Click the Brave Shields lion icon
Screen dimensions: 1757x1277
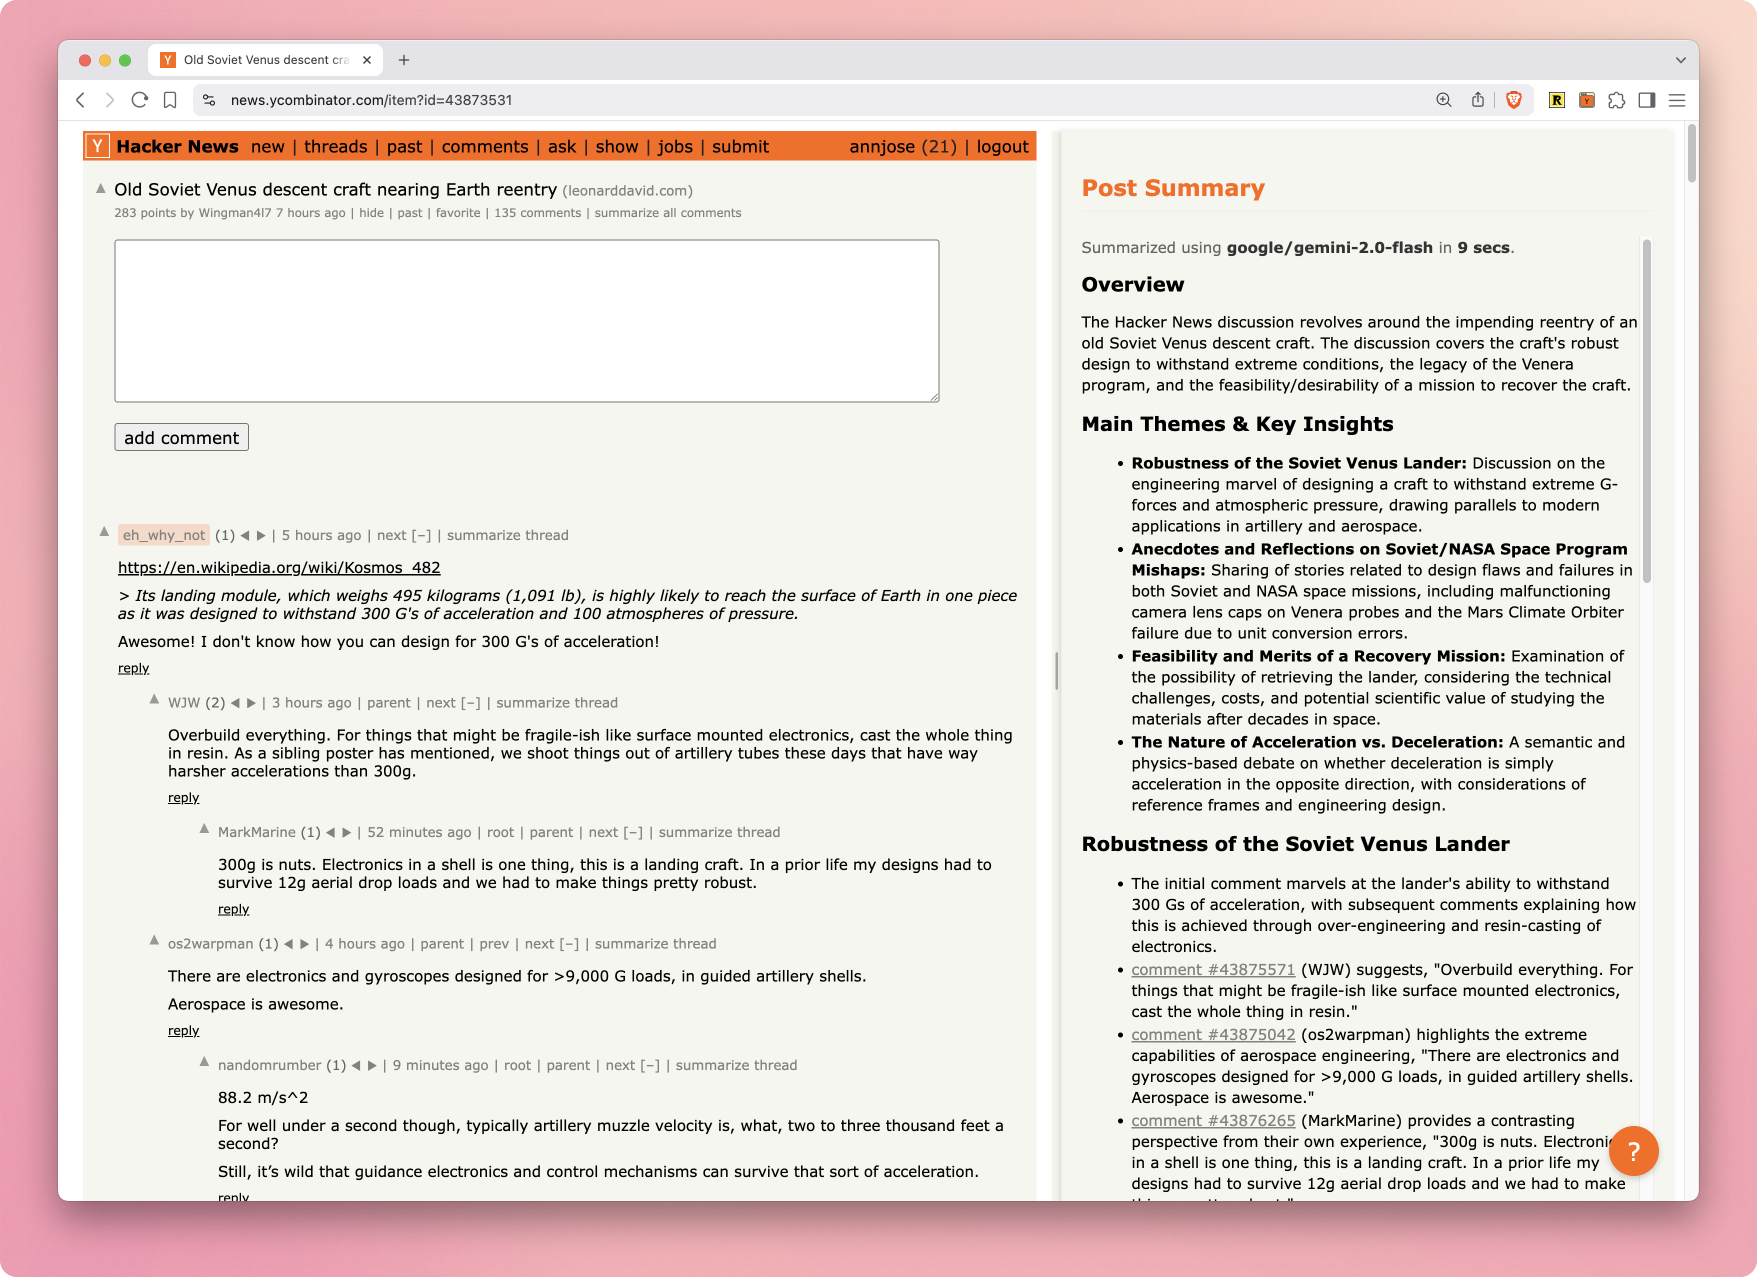[1513, 100]
